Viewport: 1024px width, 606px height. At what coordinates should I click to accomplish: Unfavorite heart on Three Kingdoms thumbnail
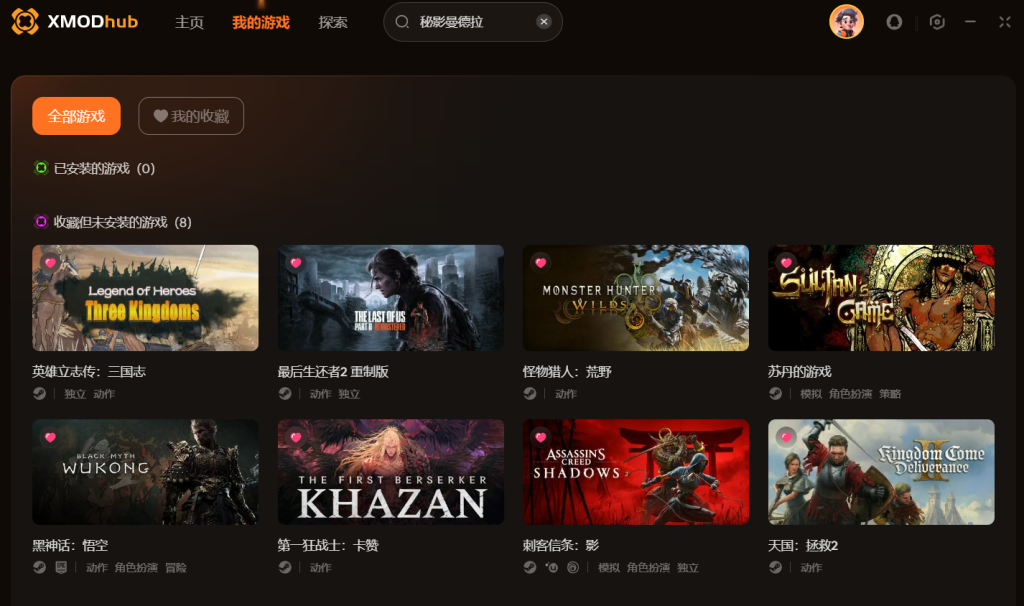click(x=50, y=263)
